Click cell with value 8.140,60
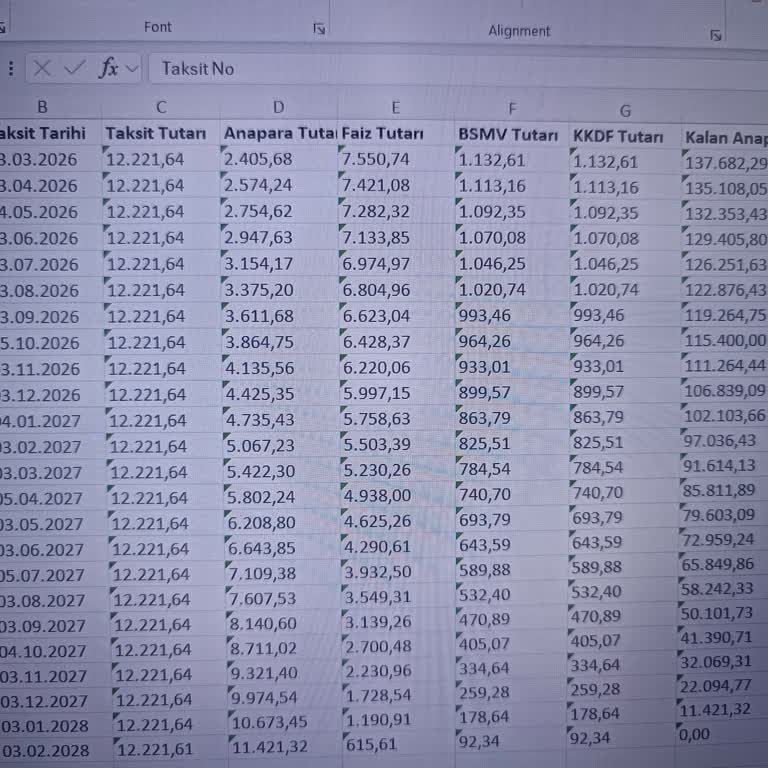This screenshot has width=768, height=768. 284,624
